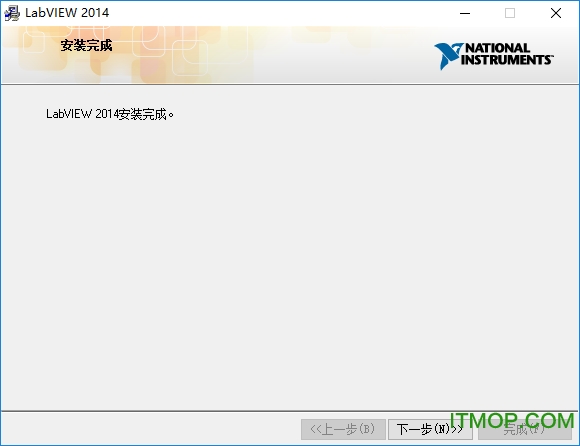This screenshot has height=446, width=580.
Task: Minimize the LabVIEW 2014 window
Action: (x=465, y=13)
